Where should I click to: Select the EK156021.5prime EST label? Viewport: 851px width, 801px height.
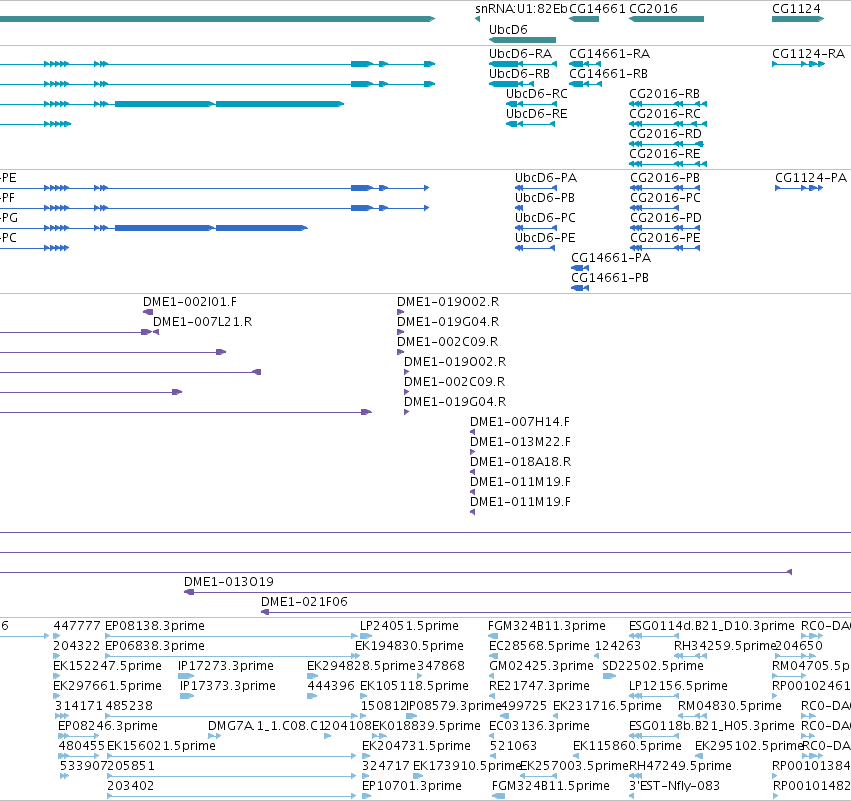(x=161, y=747)
